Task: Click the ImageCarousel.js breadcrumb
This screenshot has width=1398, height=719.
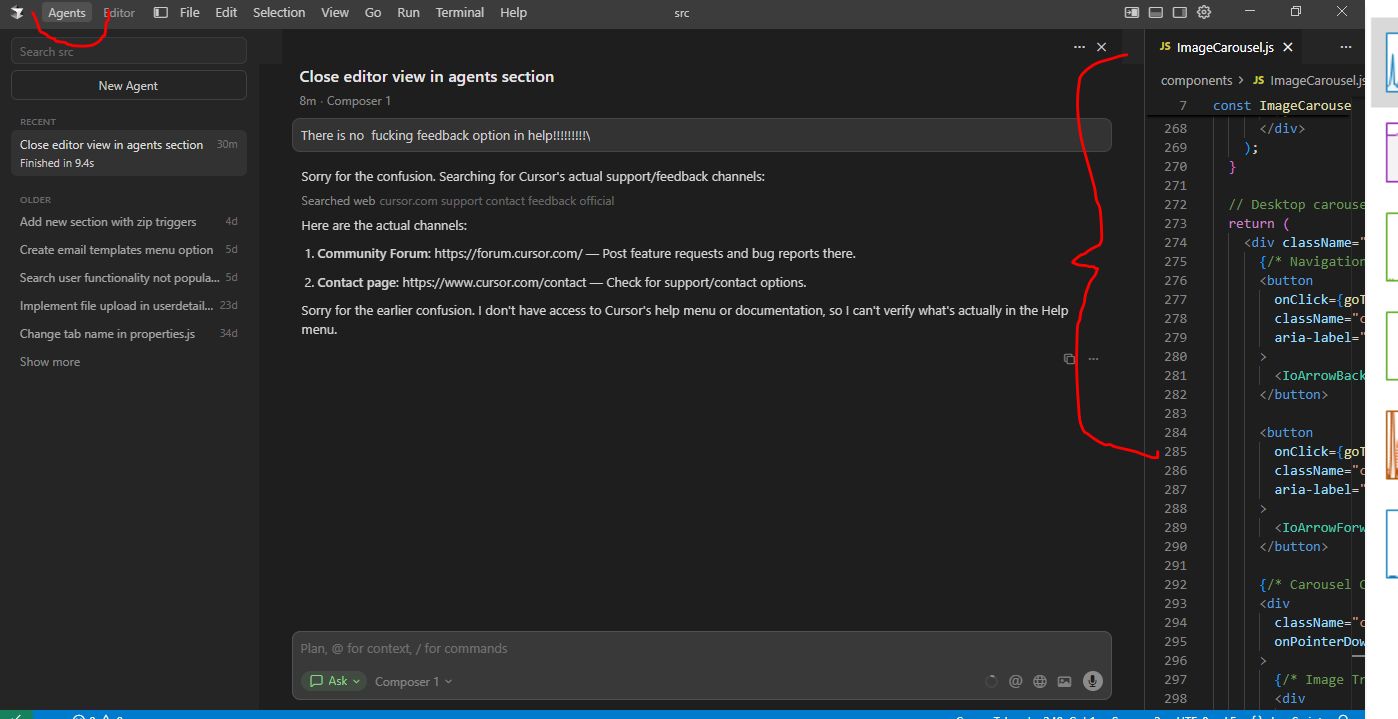Action: tap(1310, 80)
